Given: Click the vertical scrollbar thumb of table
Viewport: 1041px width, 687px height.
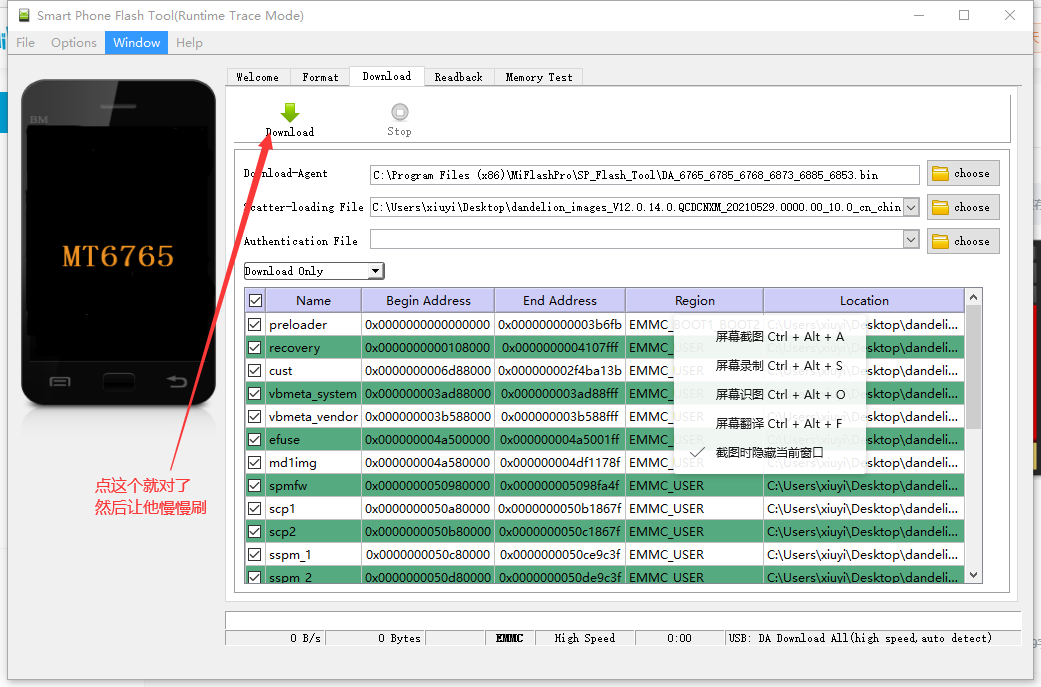Looking at the screenshot, I should 973,367.
